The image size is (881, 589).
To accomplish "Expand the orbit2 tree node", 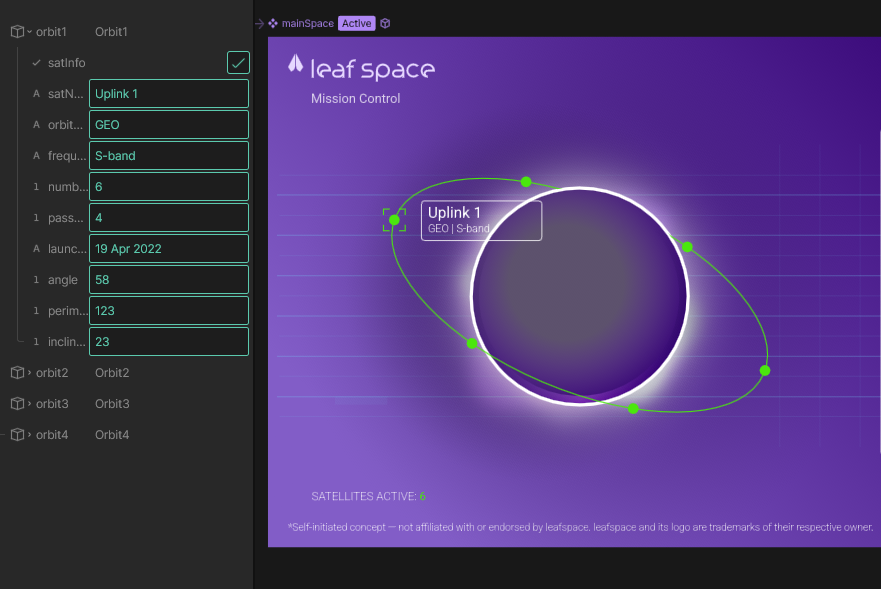I will [x=29, y=373].
